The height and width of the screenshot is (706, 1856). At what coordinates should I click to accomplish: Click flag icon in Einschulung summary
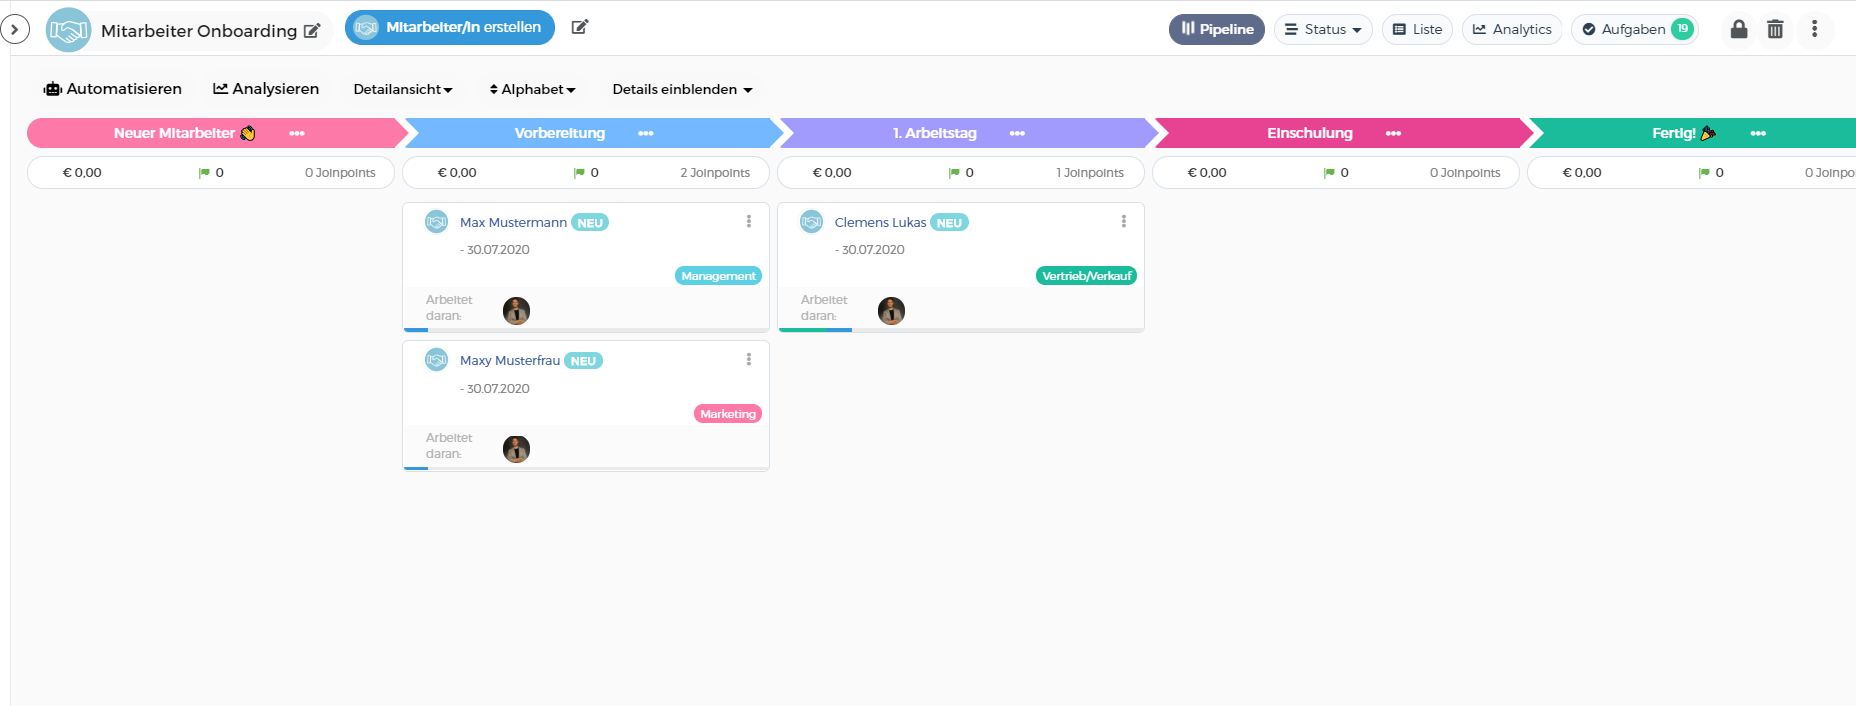coord(1329,173)
